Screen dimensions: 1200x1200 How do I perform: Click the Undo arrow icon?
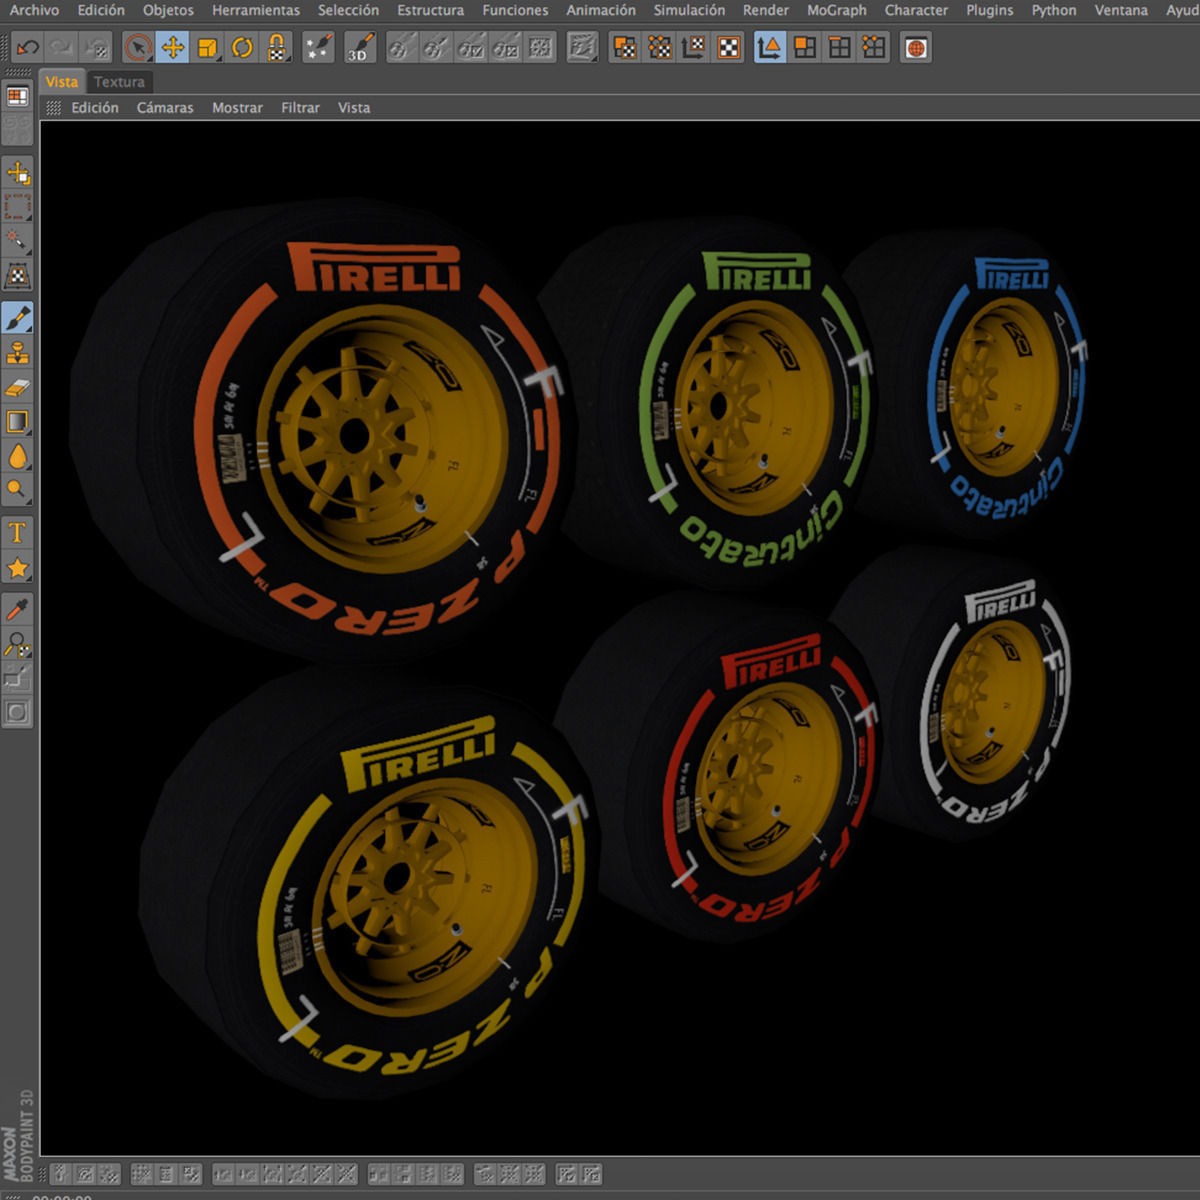[x=27, y=47]
